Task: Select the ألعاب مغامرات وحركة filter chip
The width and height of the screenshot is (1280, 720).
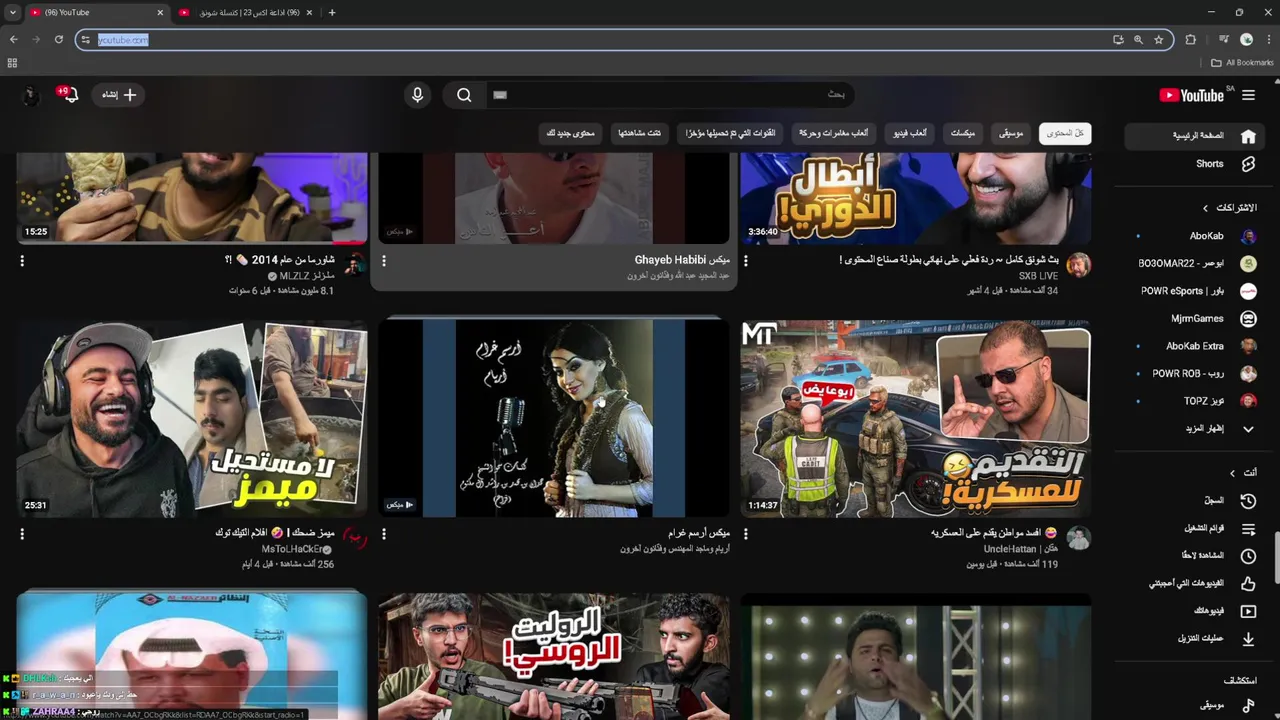Action: pos(835,133)
